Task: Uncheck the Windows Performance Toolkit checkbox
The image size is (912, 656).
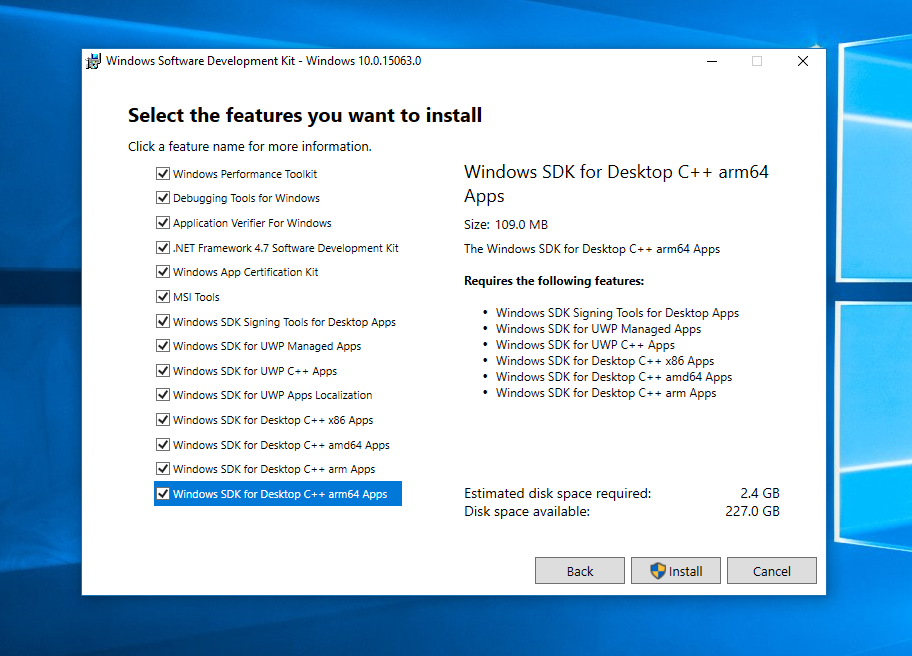Action: point(163,174)
